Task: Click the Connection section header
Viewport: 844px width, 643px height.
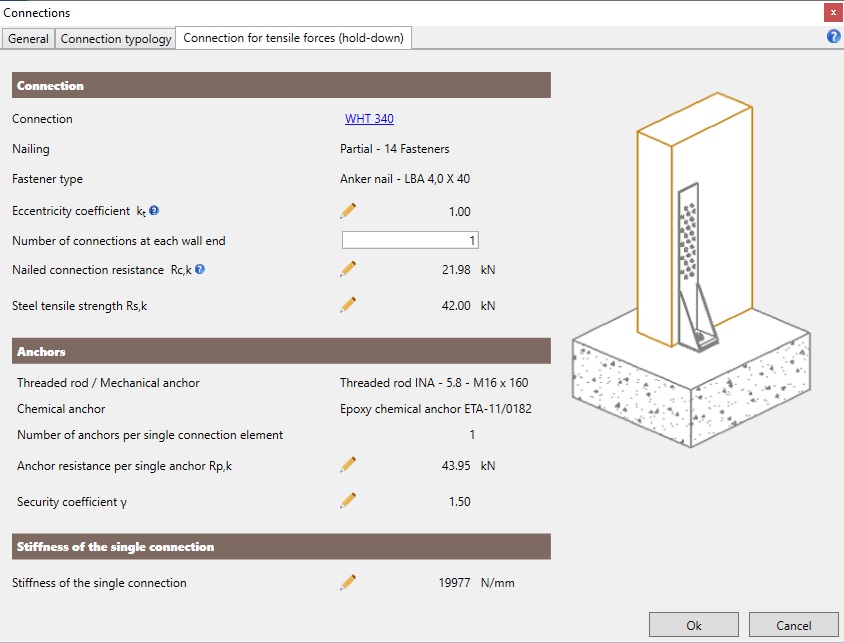Action: click(281, 85)
